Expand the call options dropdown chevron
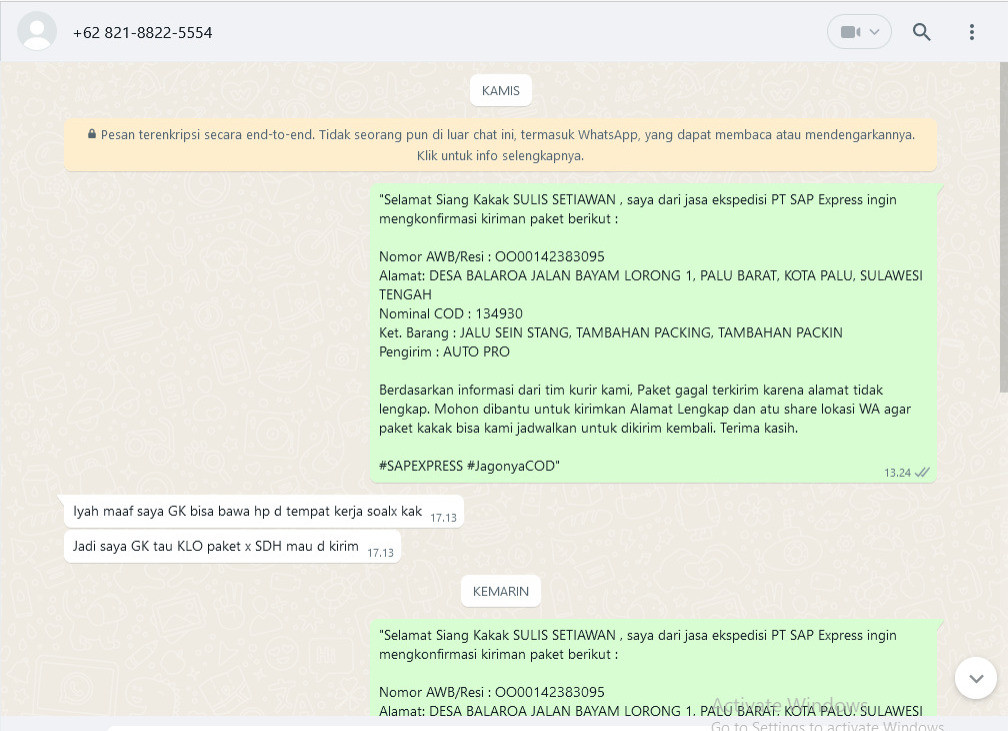Viewport: 1008px width, 731px height. pyautogui.click(x=874, y=32)
